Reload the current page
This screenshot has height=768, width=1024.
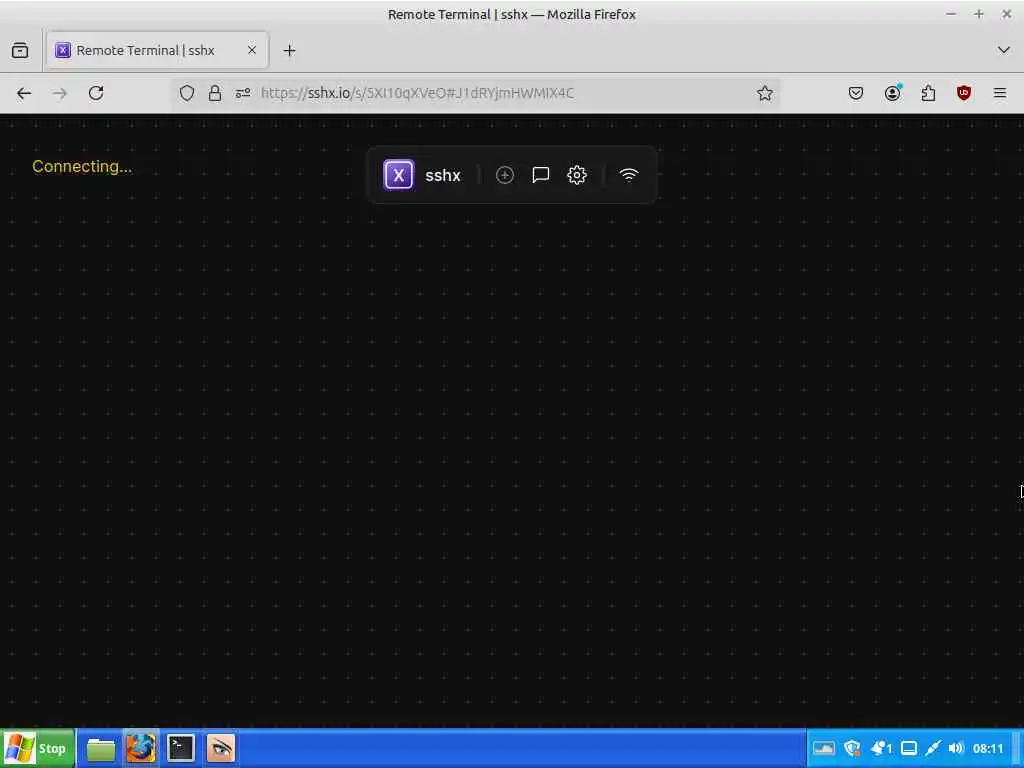[96, 93]
